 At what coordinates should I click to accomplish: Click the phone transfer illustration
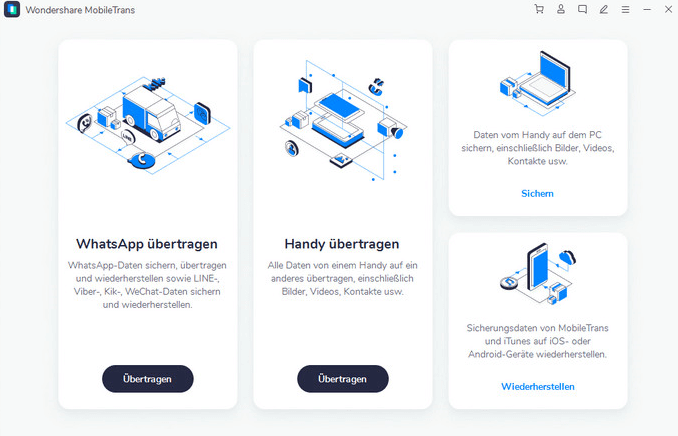342,120
